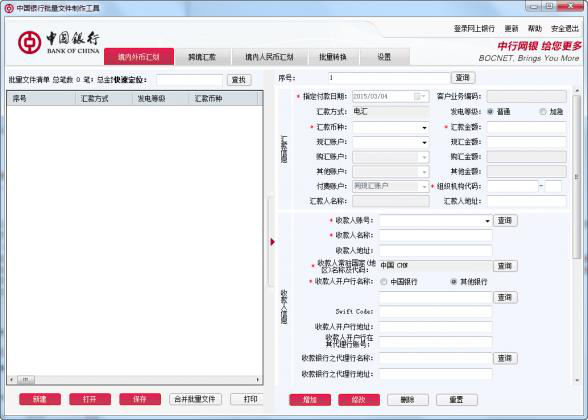This screenshot has height=420, width=588.
Task: Click the 现汇金额 input field
Action: click(526, 142)
